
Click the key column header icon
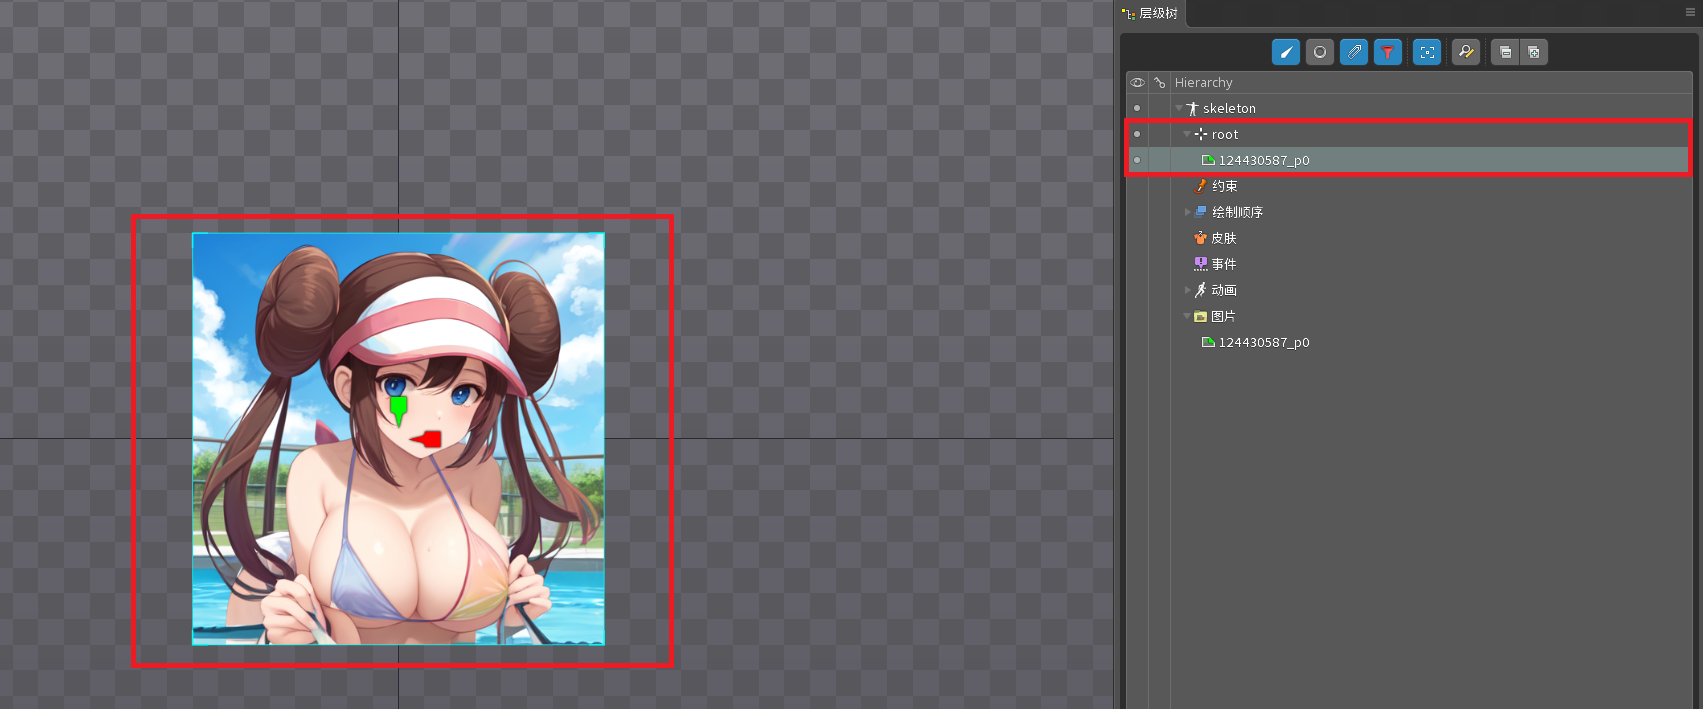click(1160, 83)
